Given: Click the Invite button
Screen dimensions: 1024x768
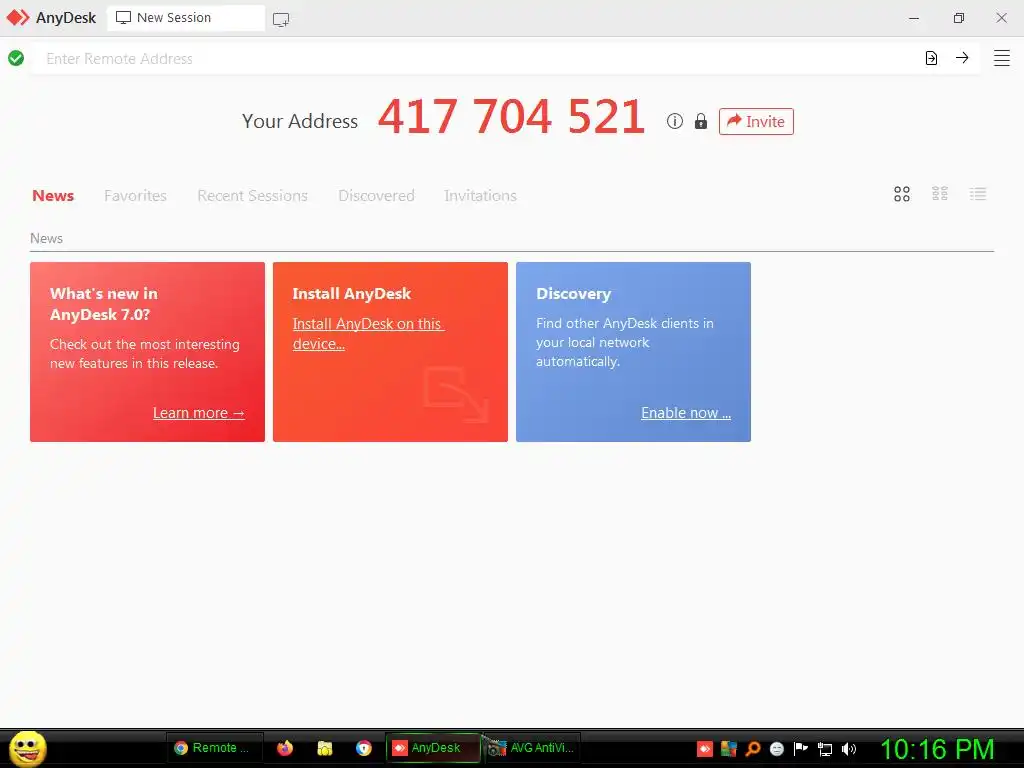Looking at the screenshot, I should pos(756,121).
